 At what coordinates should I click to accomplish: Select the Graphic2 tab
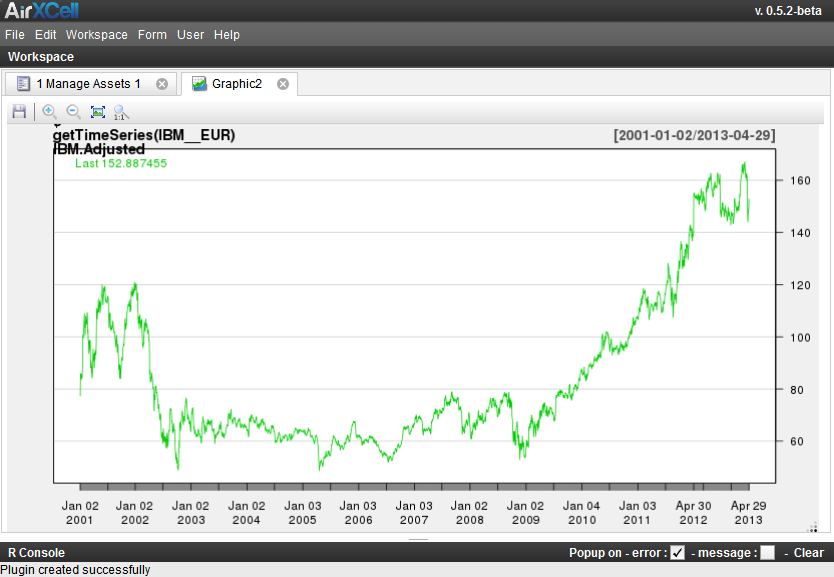pyautogui.click(x=237, y=84)
